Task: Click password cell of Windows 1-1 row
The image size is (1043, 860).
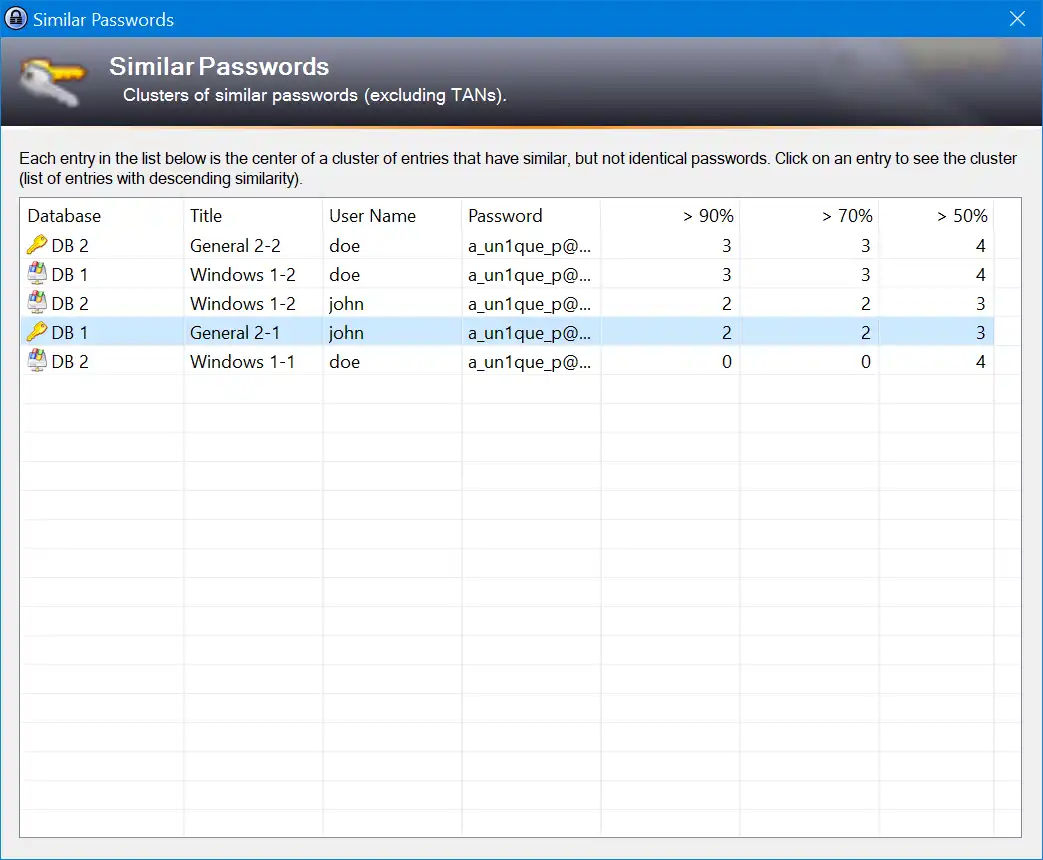Action: click(x=529, y=362)
